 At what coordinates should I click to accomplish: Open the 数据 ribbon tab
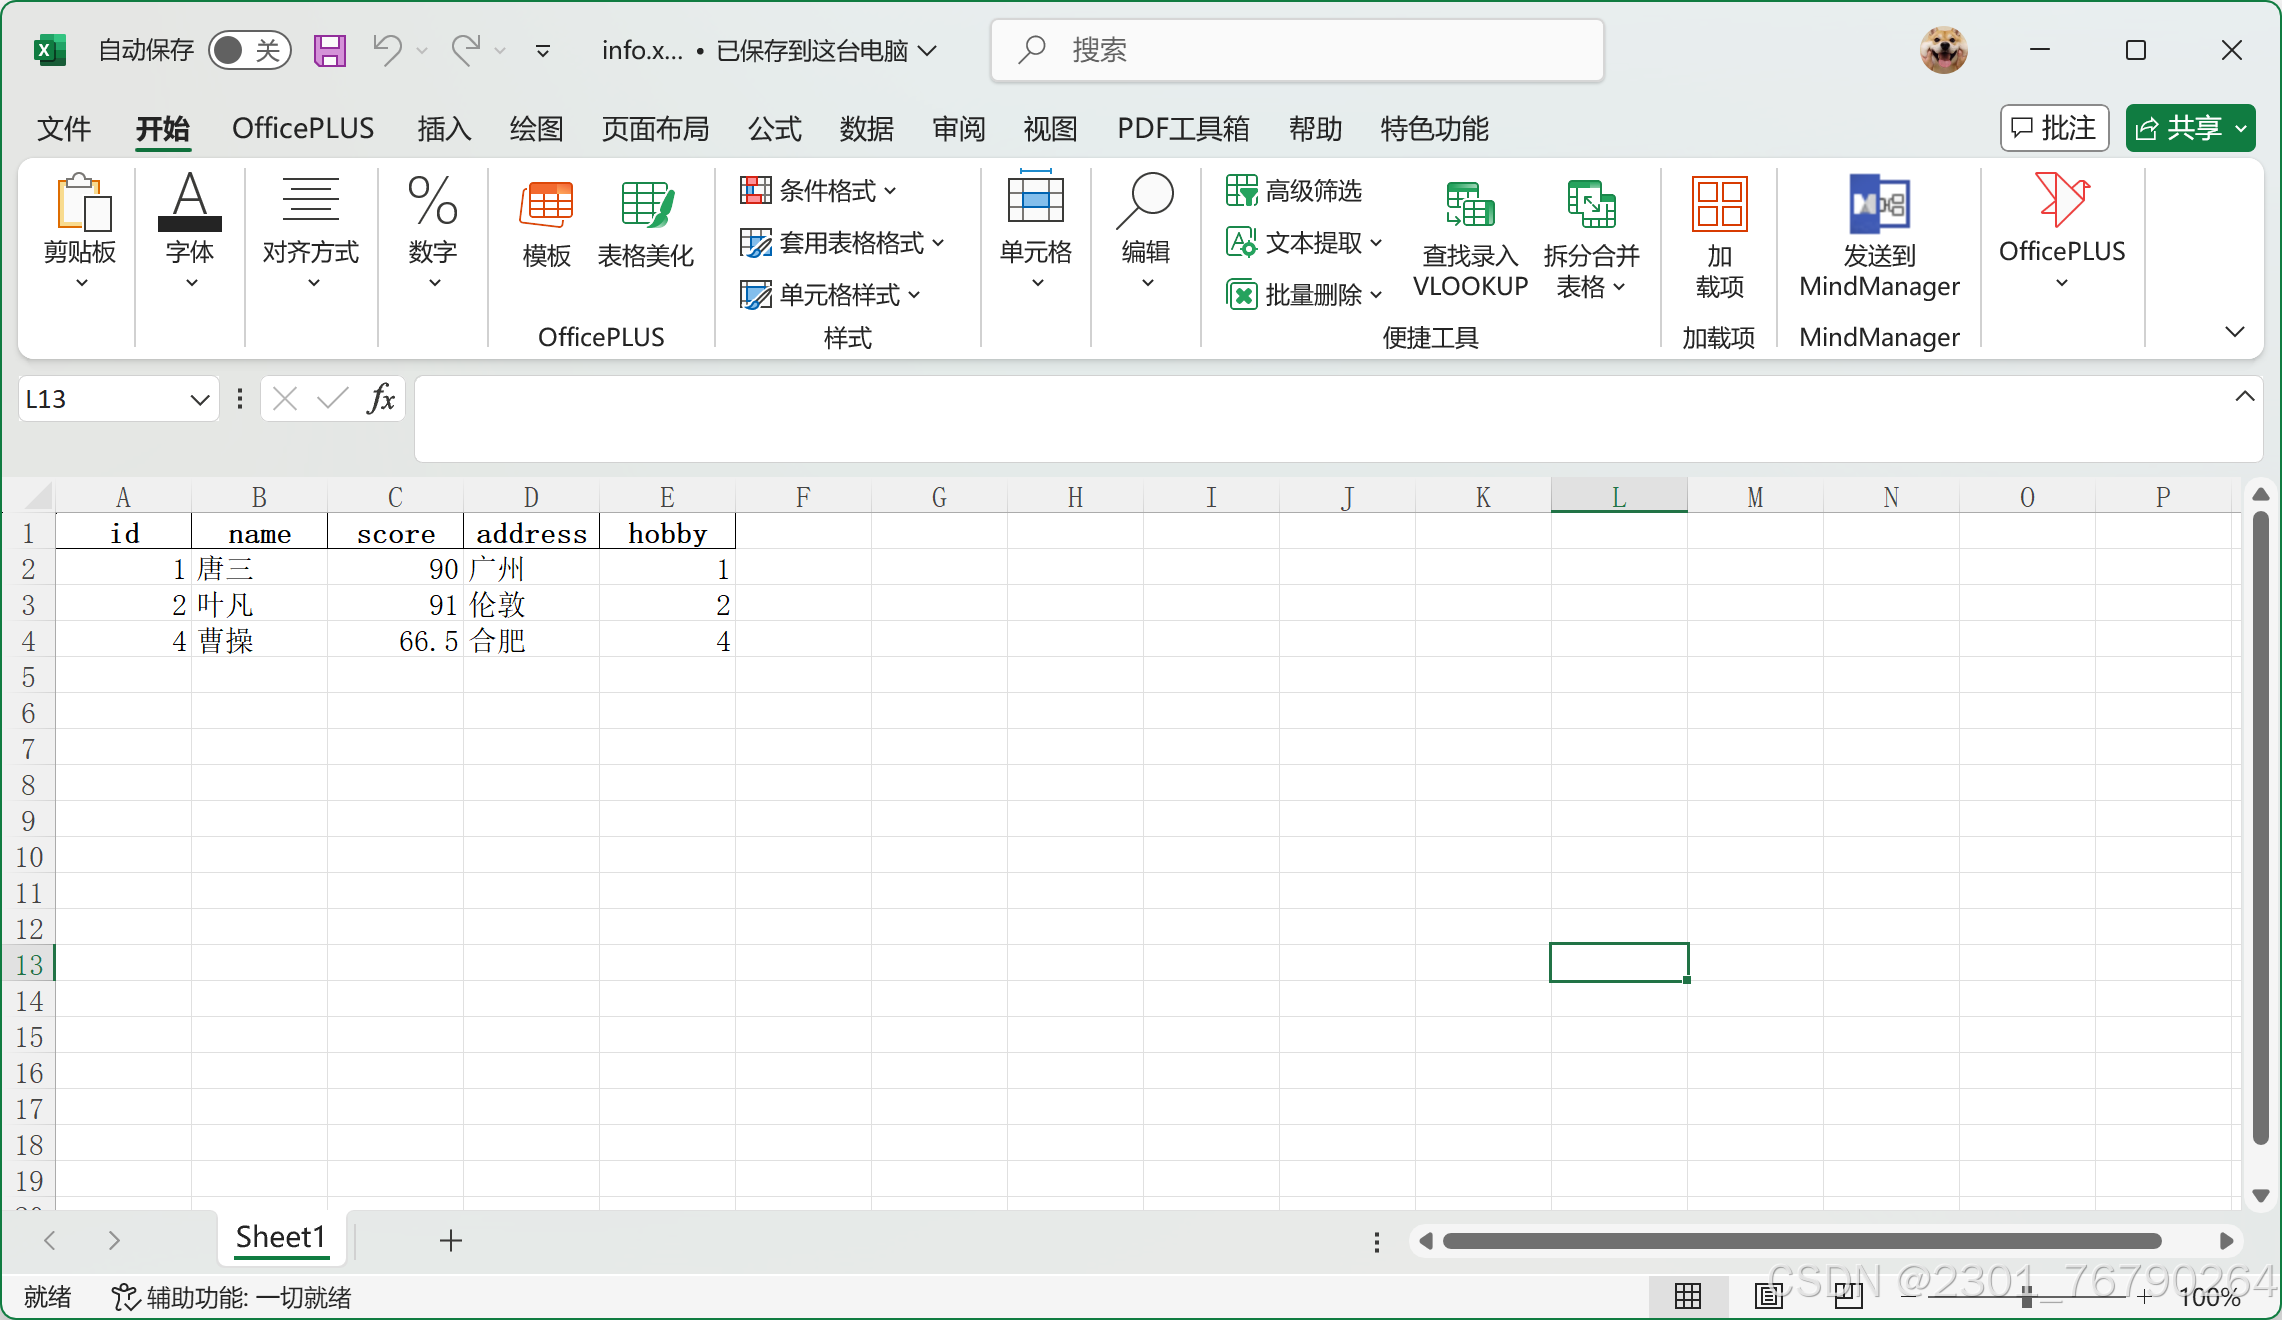(866, 129)
